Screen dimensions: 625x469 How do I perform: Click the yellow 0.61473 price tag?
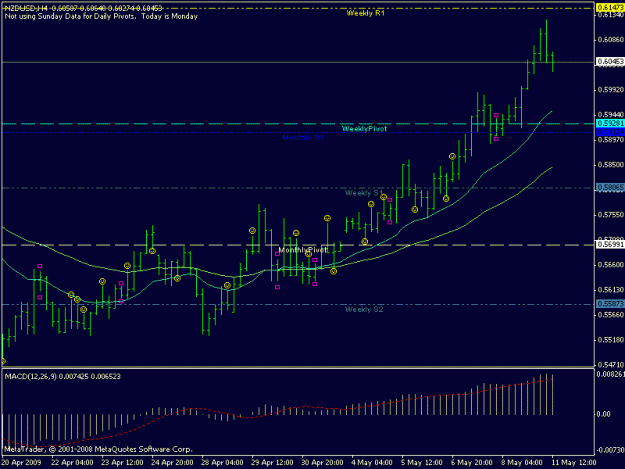click(610, 8)
